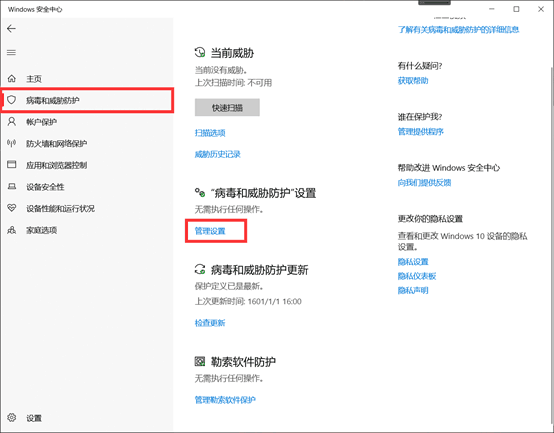The width and height of the screenshot is (554, 433).
Task: Open 设备性能和运行状况 section
Action: click(60, 209)
